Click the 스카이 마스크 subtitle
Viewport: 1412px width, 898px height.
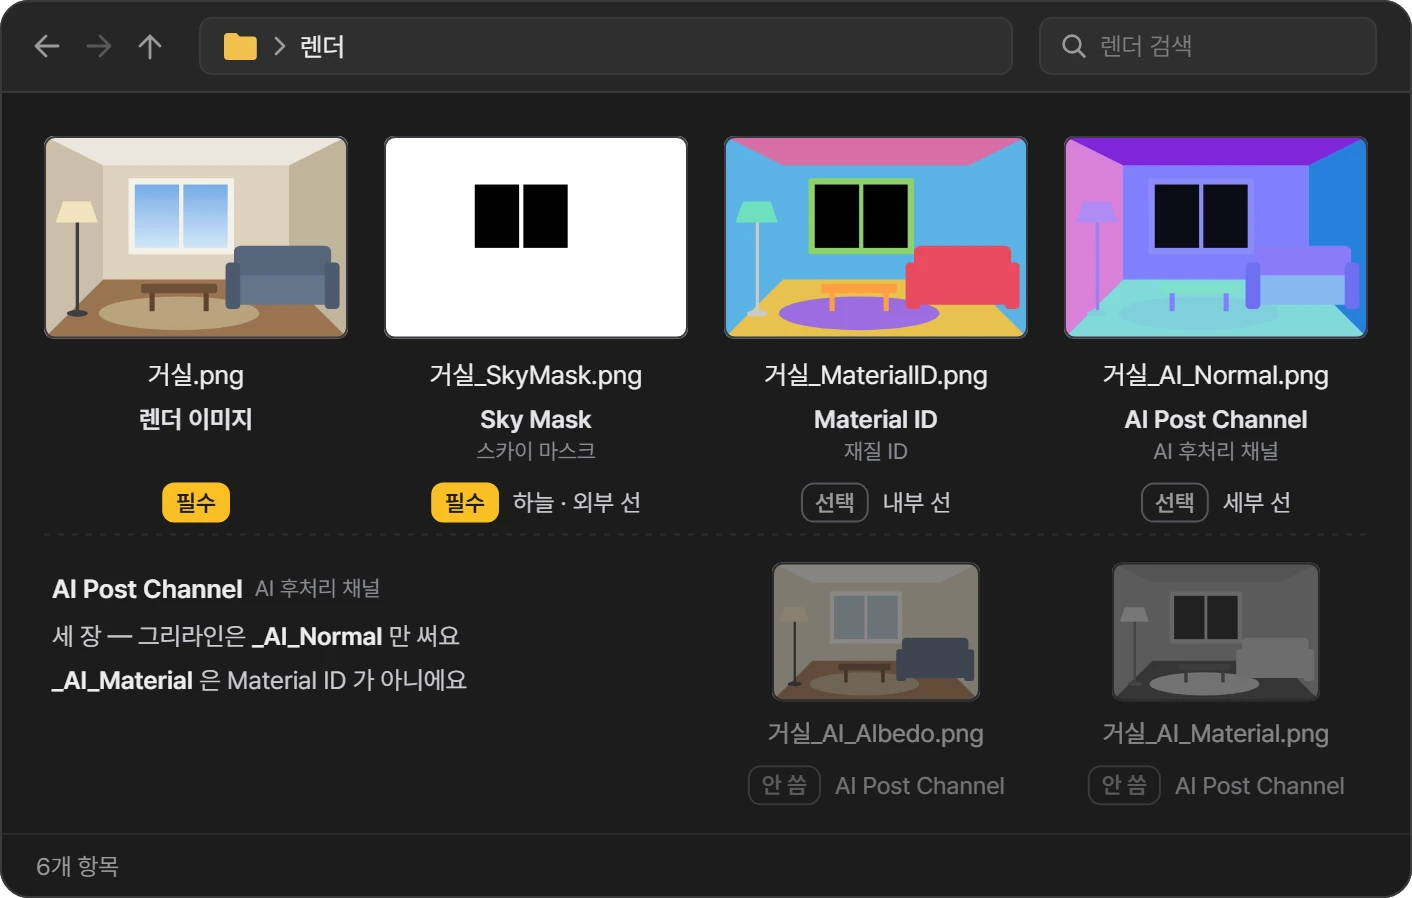[536, 451]
